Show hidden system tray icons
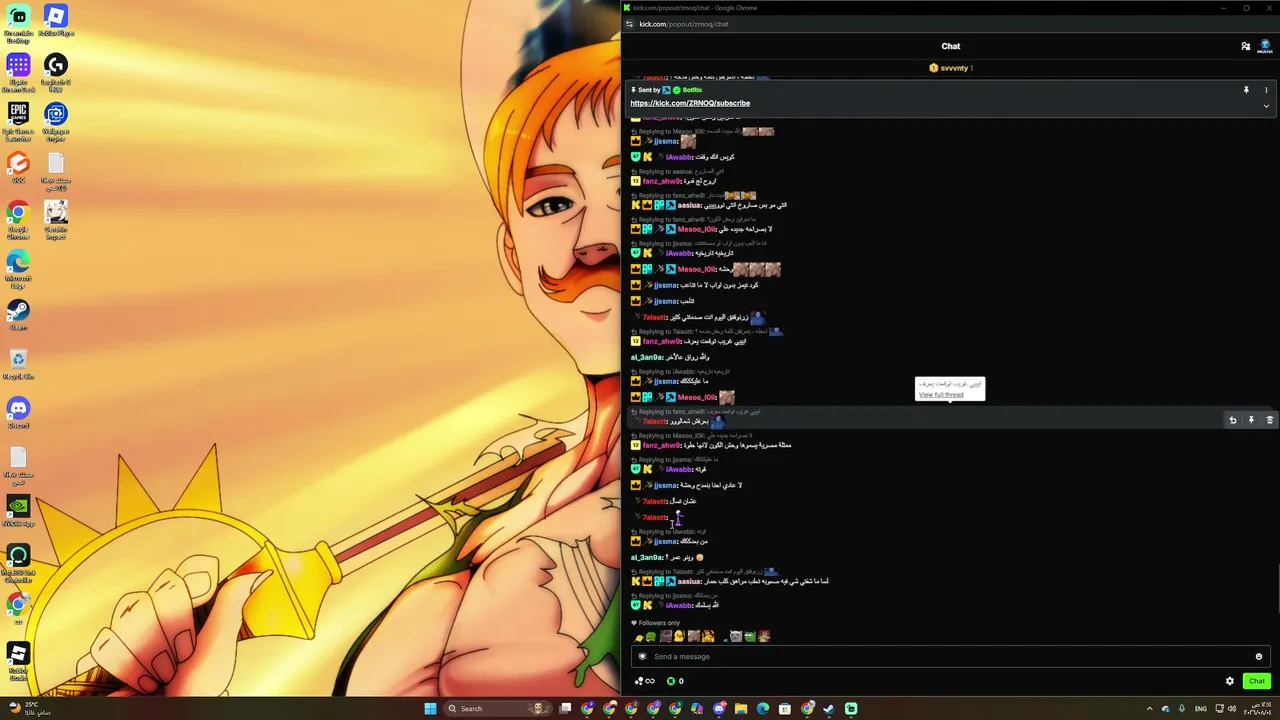 (x=1149, y=708)
